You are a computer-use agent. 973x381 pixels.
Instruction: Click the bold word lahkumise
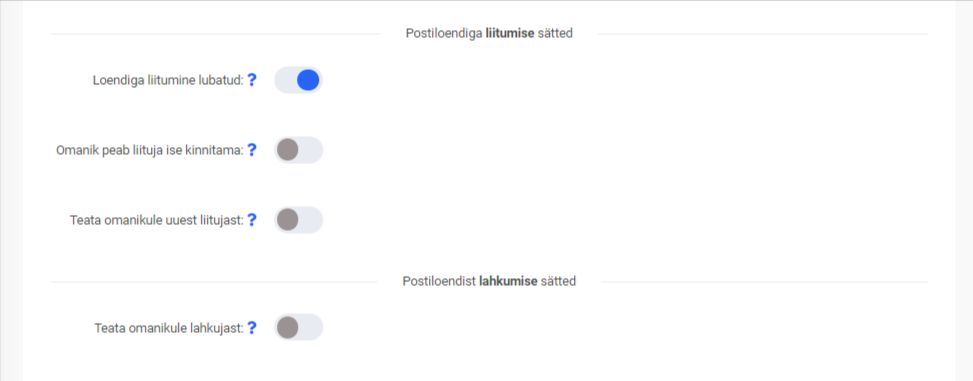click(x=508, y=282)
